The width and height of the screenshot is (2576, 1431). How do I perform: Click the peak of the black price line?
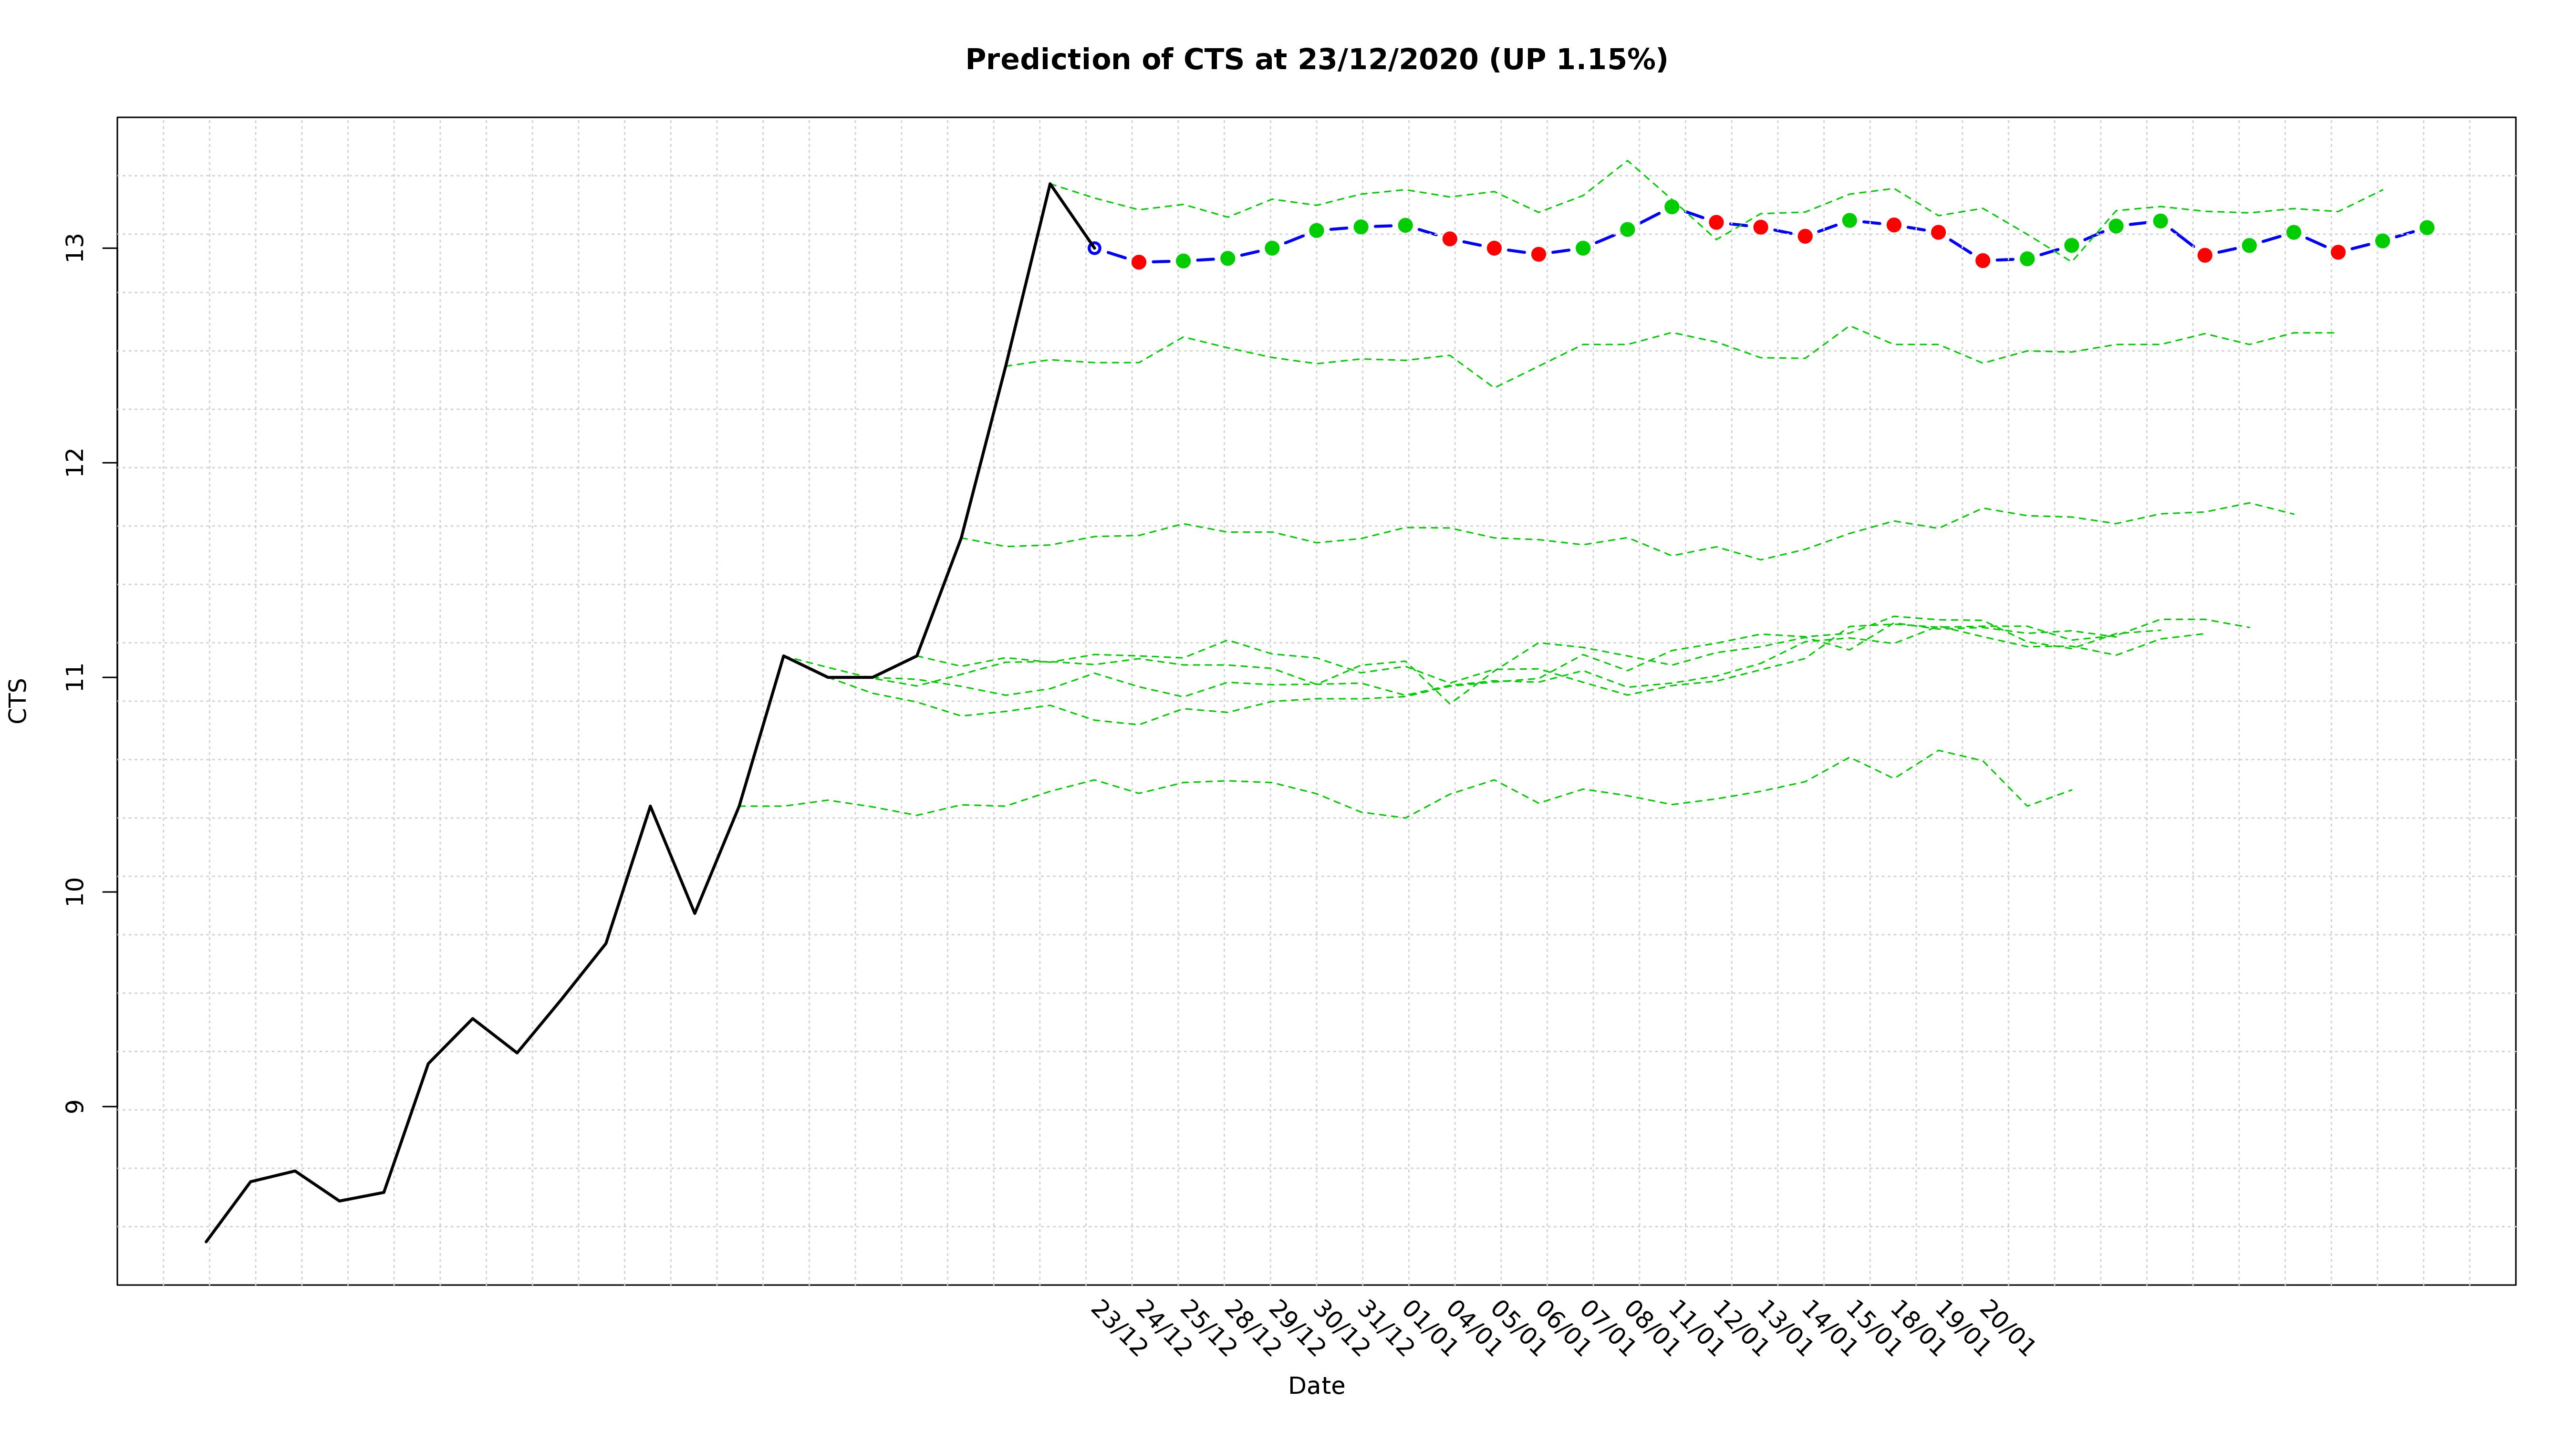point(1050,184)
